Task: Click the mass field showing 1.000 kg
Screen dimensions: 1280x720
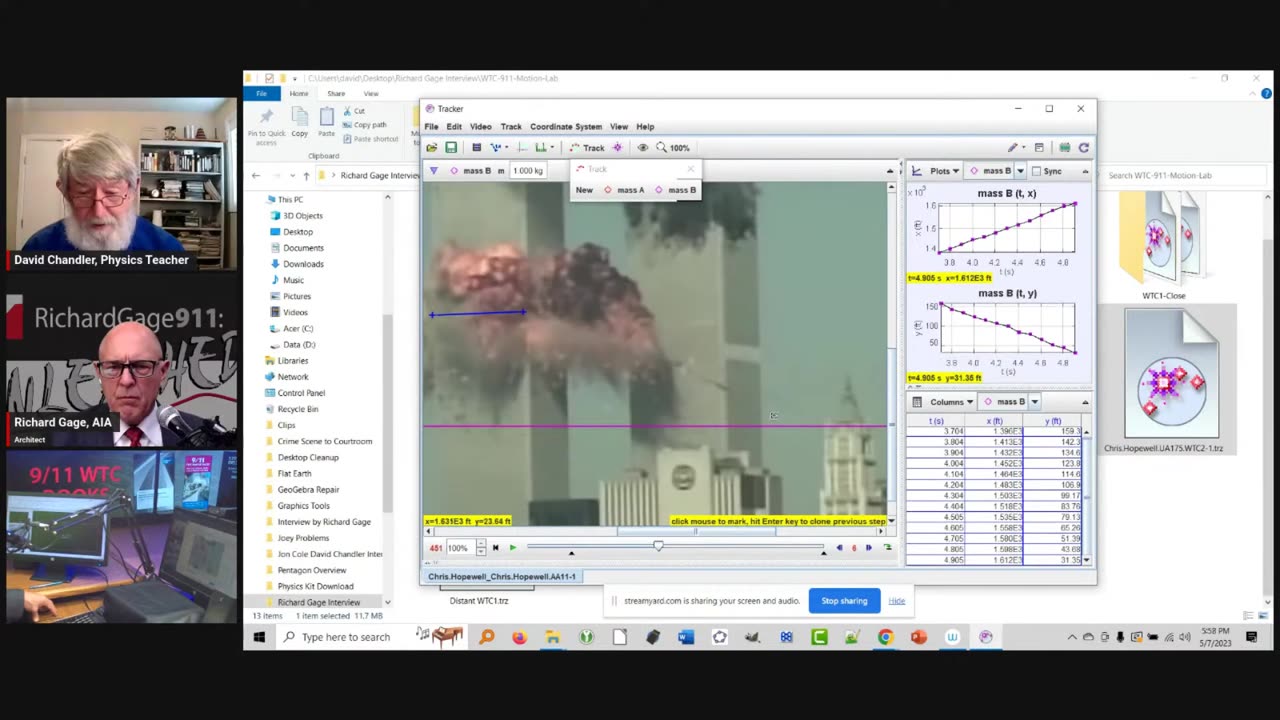Action: (527, 171)
